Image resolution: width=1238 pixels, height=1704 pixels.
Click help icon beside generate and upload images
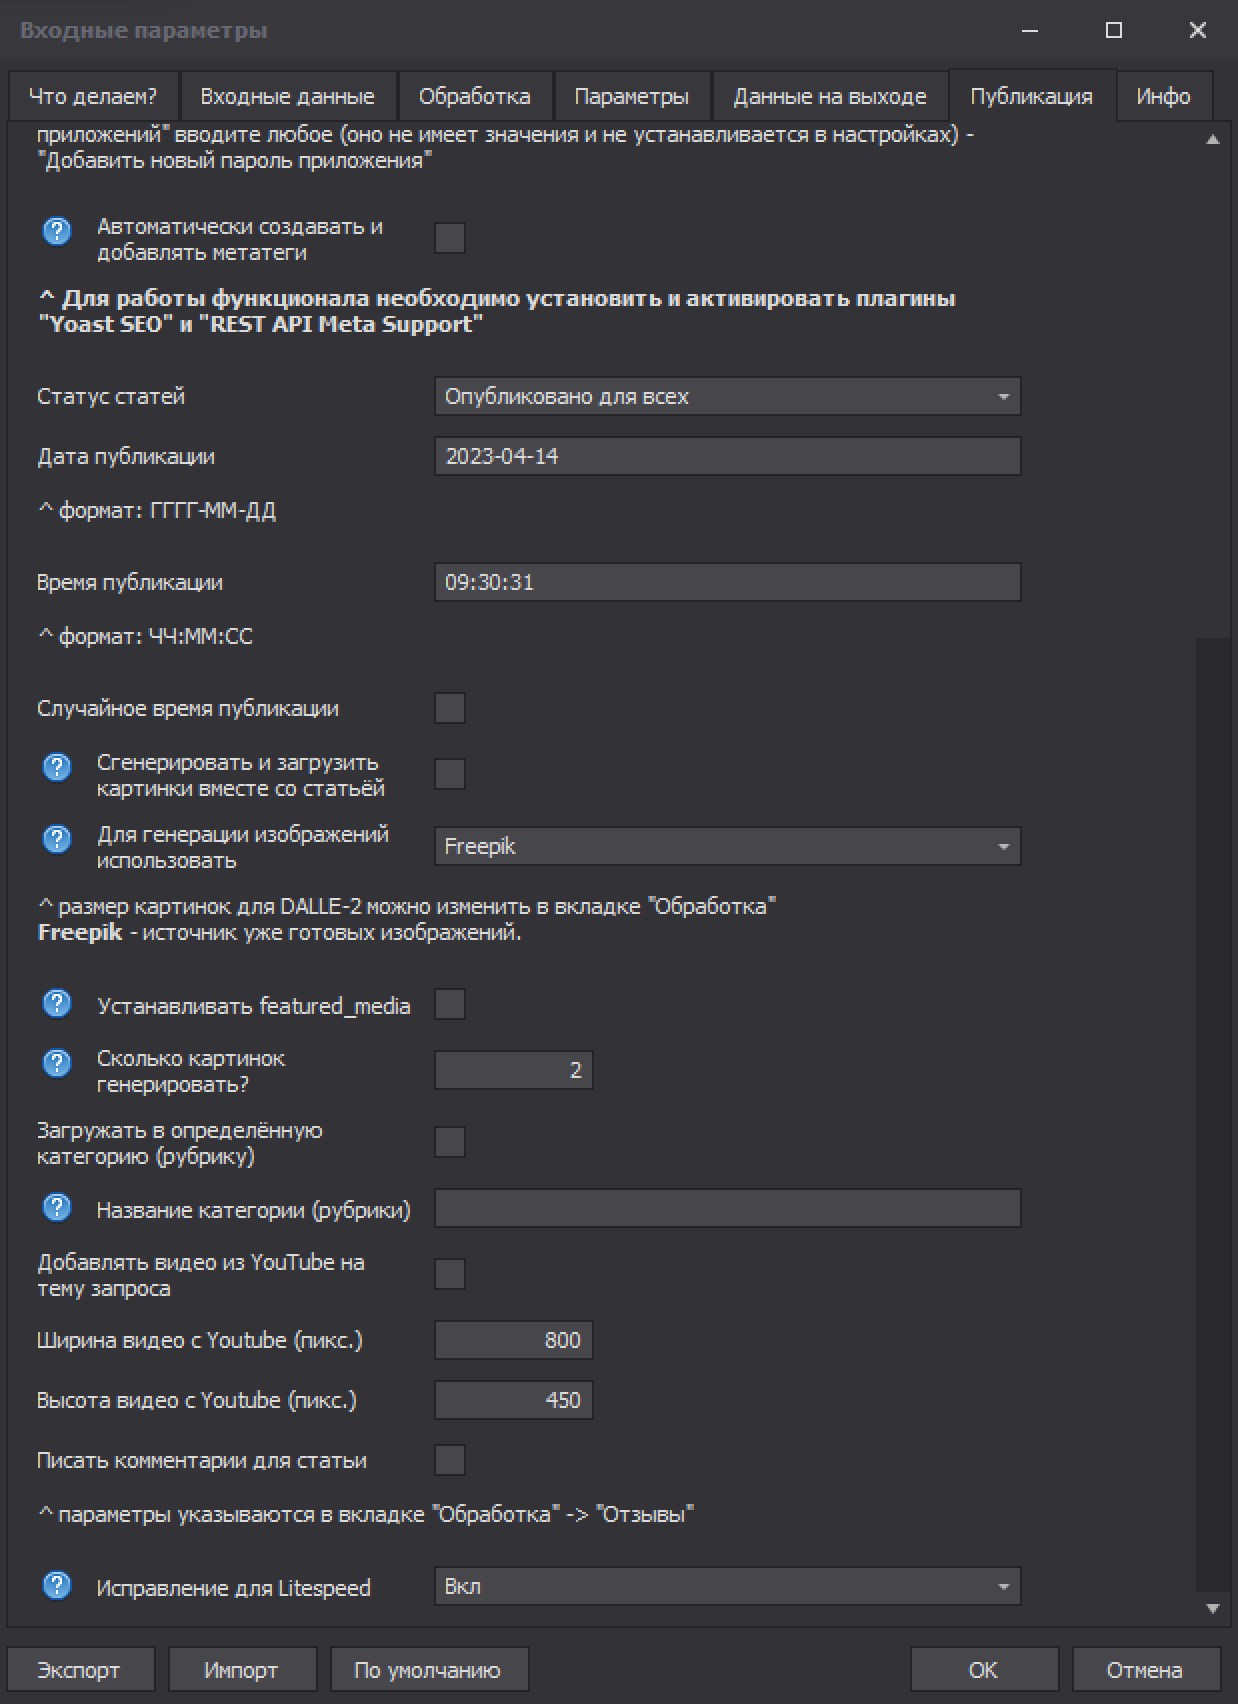(57, 767)
